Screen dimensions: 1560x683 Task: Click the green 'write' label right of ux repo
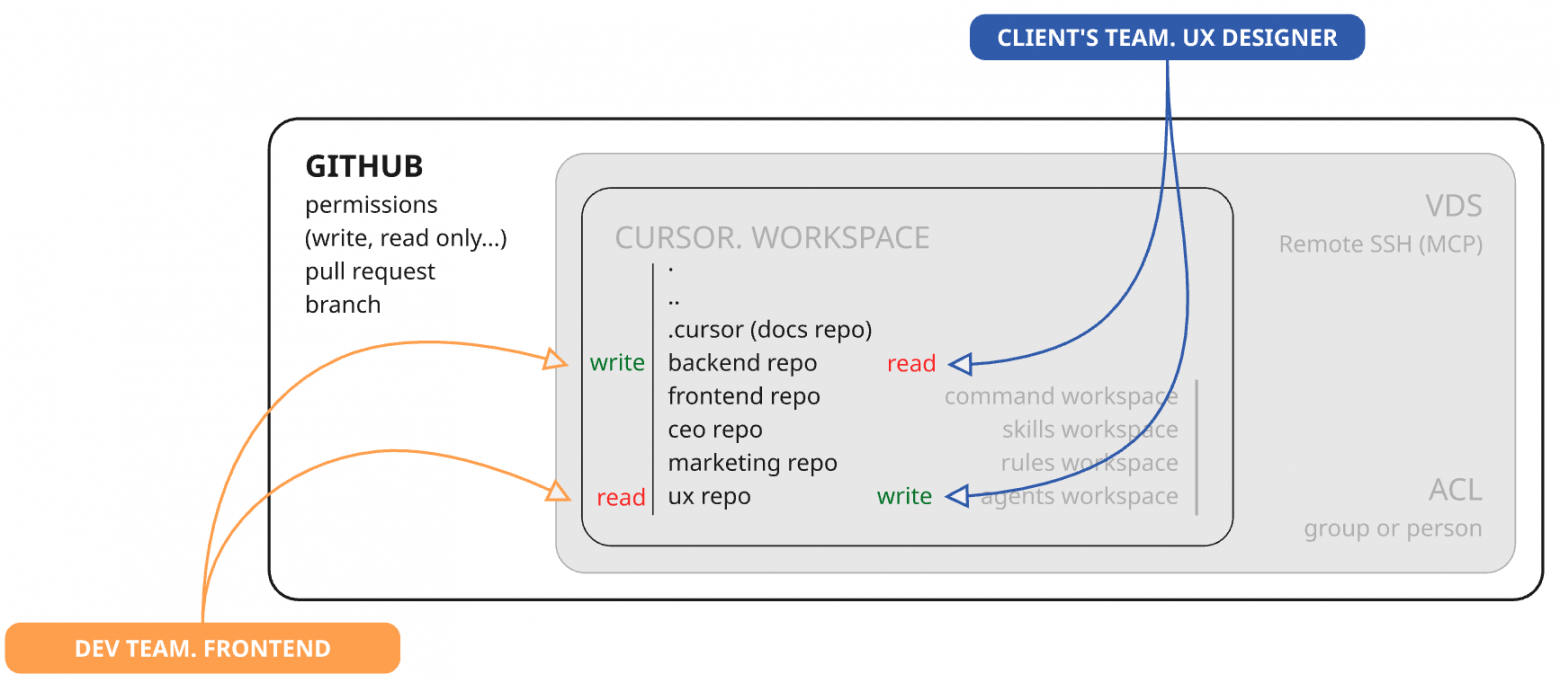[x=904, y=496]
